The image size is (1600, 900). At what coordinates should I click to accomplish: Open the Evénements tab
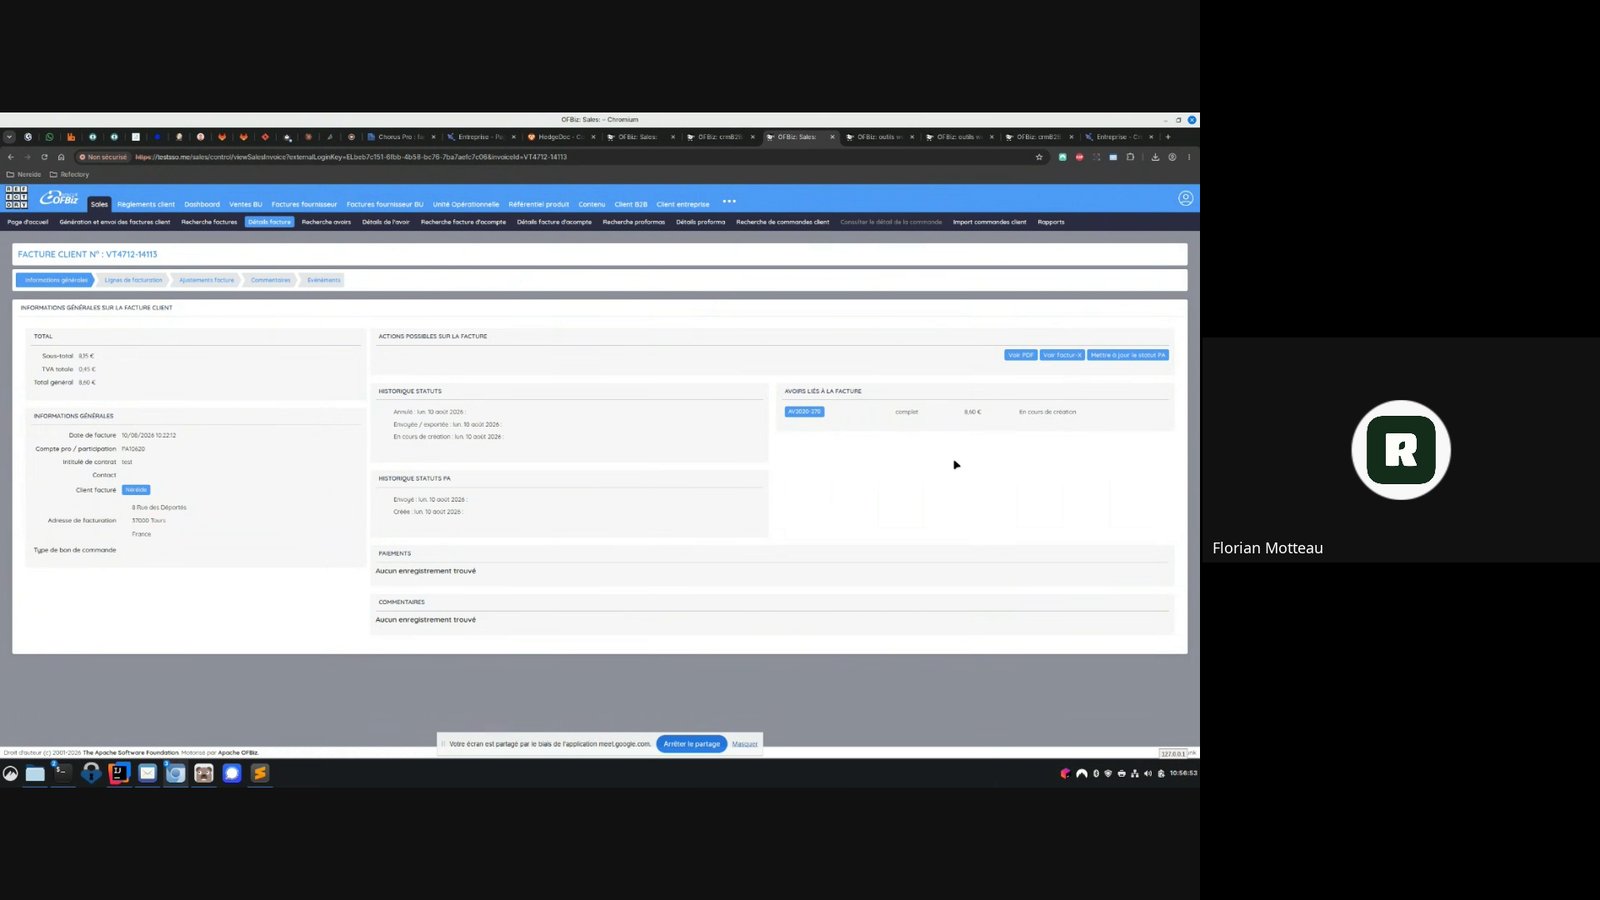coord(324,280)
